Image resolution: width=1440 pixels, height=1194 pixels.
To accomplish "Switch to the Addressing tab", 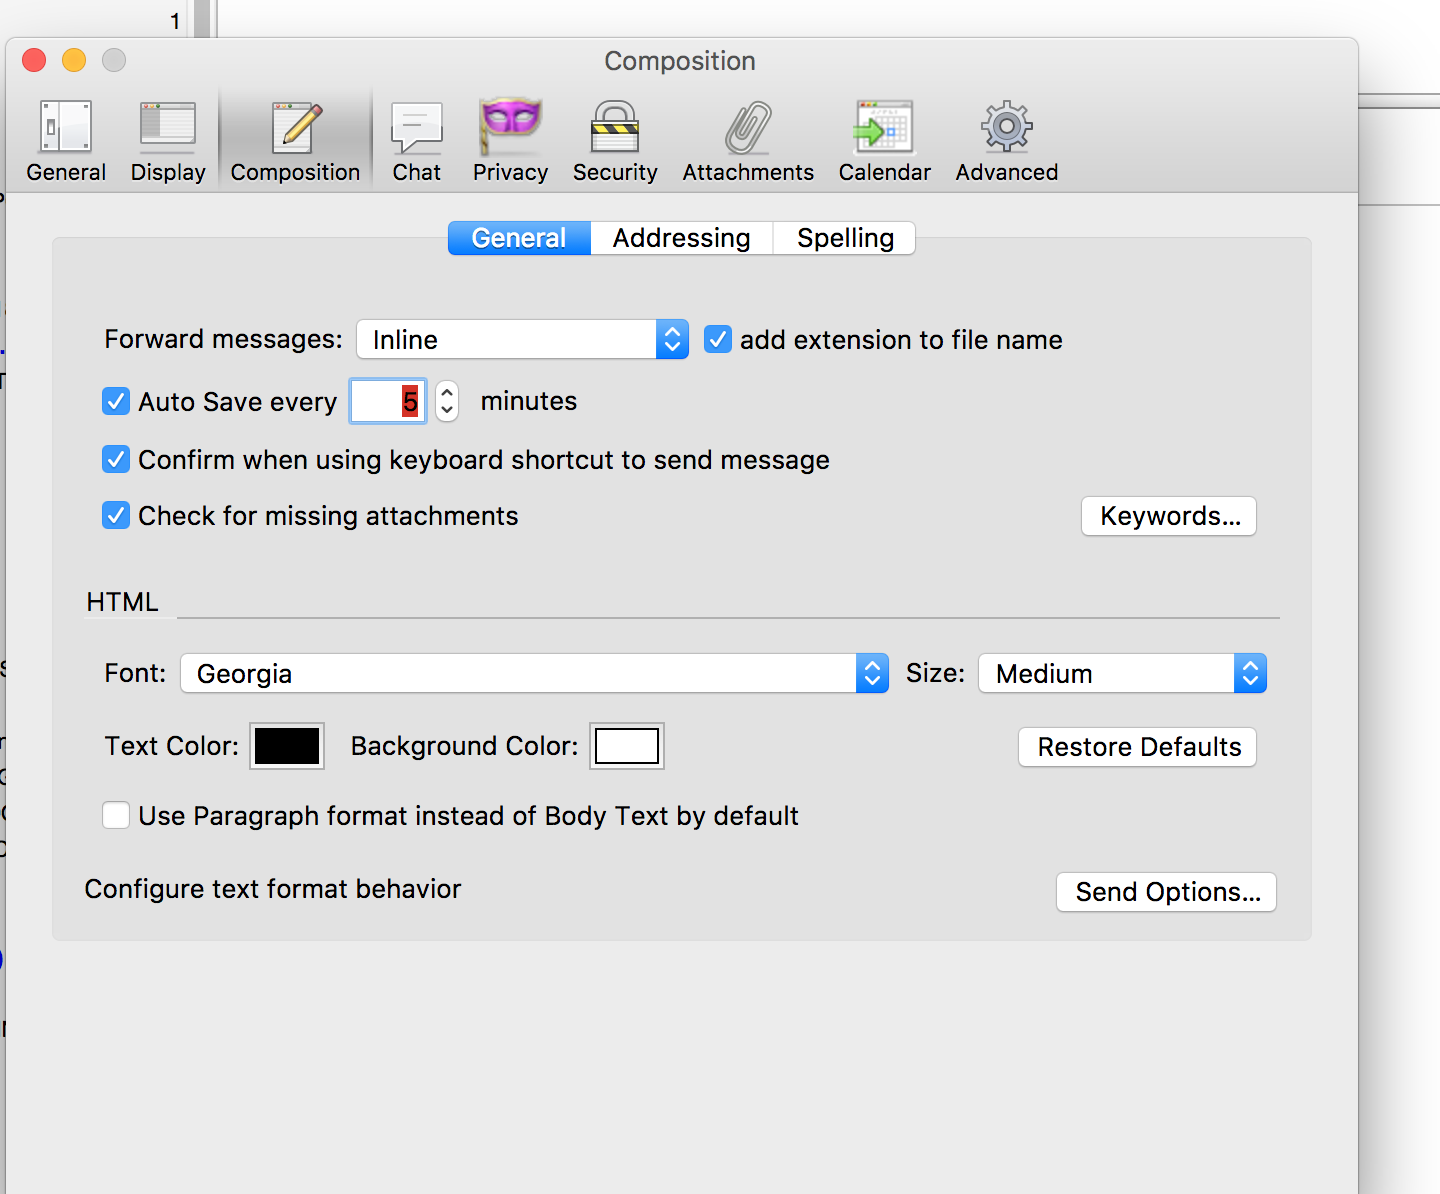I will click(x=682, y=238).
